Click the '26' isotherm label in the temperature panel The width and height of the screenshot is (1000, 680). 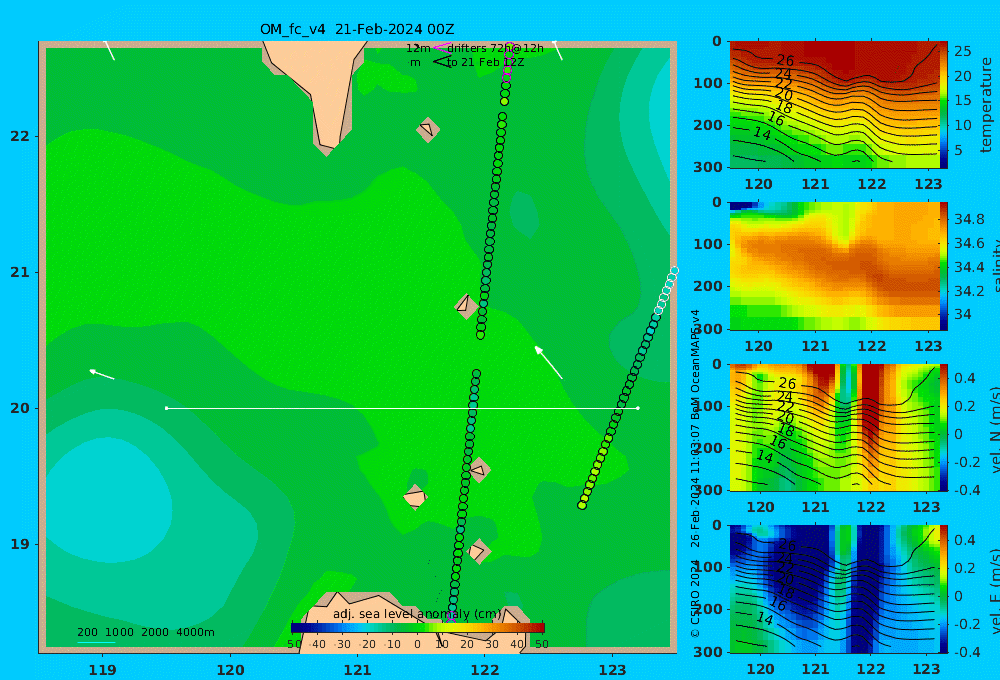click(x=785, y=61)
